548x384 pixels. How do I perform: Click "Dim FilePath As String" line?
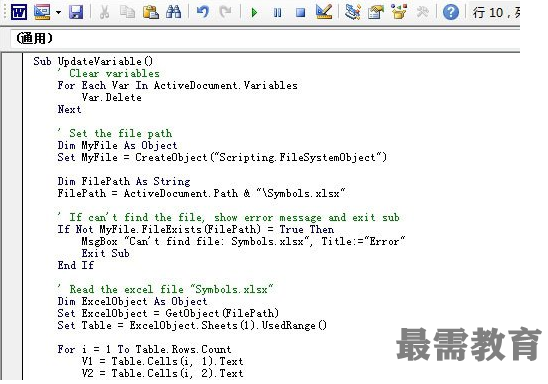(x=124, y=181)
